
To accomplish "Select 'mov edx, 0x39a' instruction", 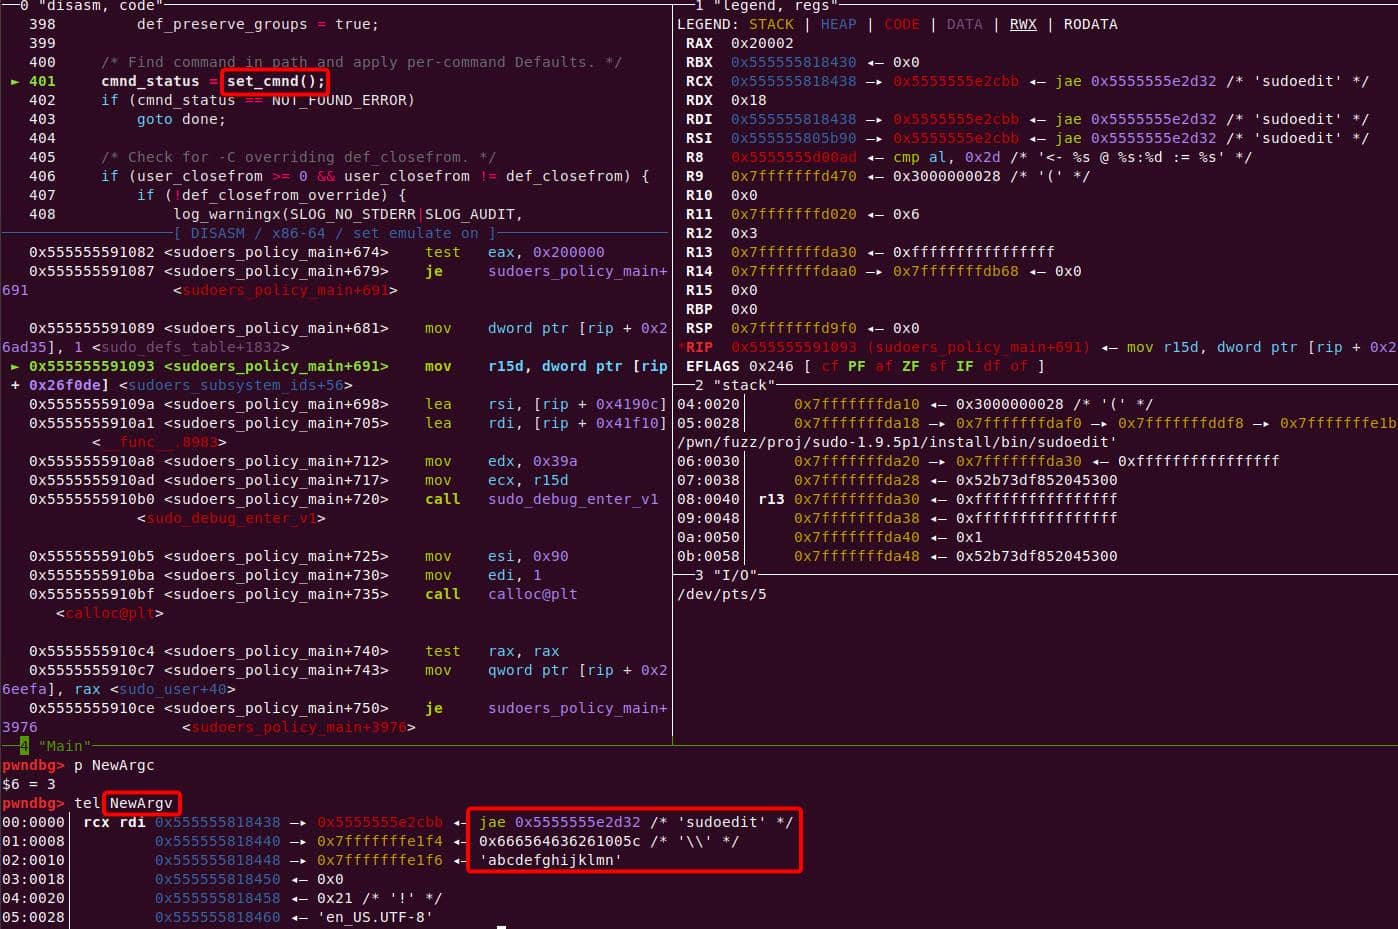I will tap(501, 461).
